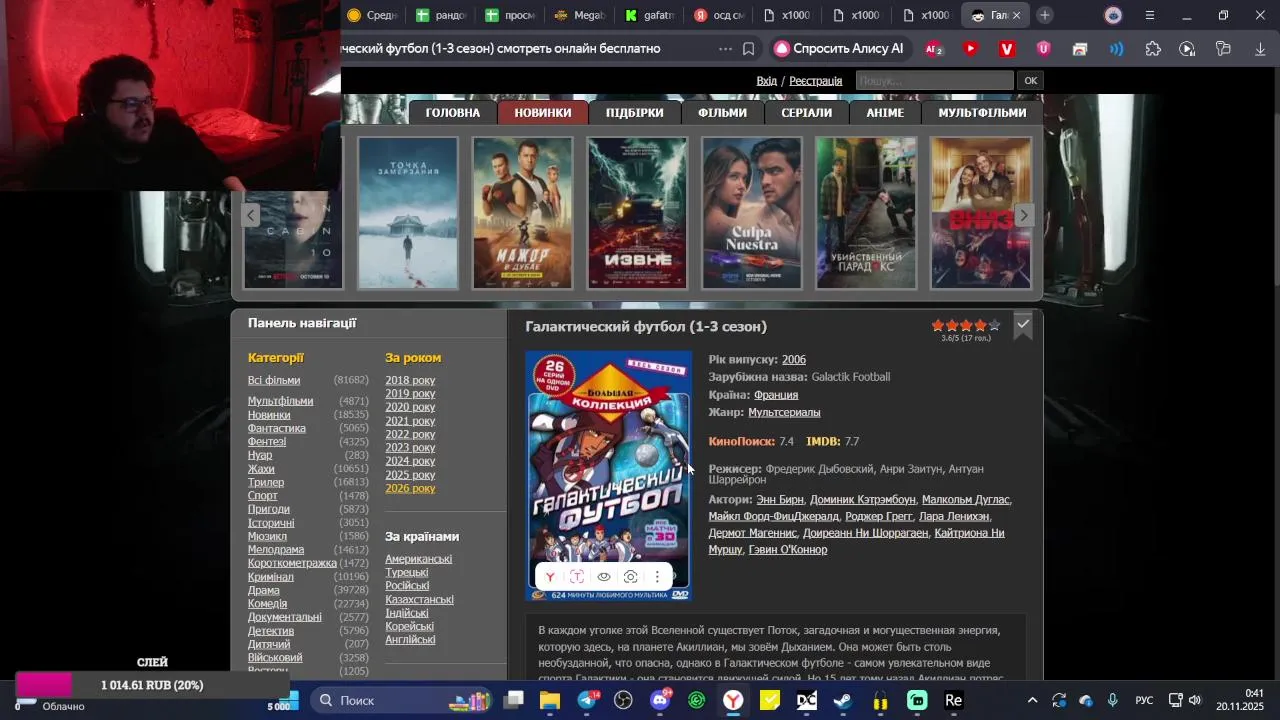Screen dimensions: 1280x720
Task: Open Steam from the taskbar
Action: [x=843, y=700]
